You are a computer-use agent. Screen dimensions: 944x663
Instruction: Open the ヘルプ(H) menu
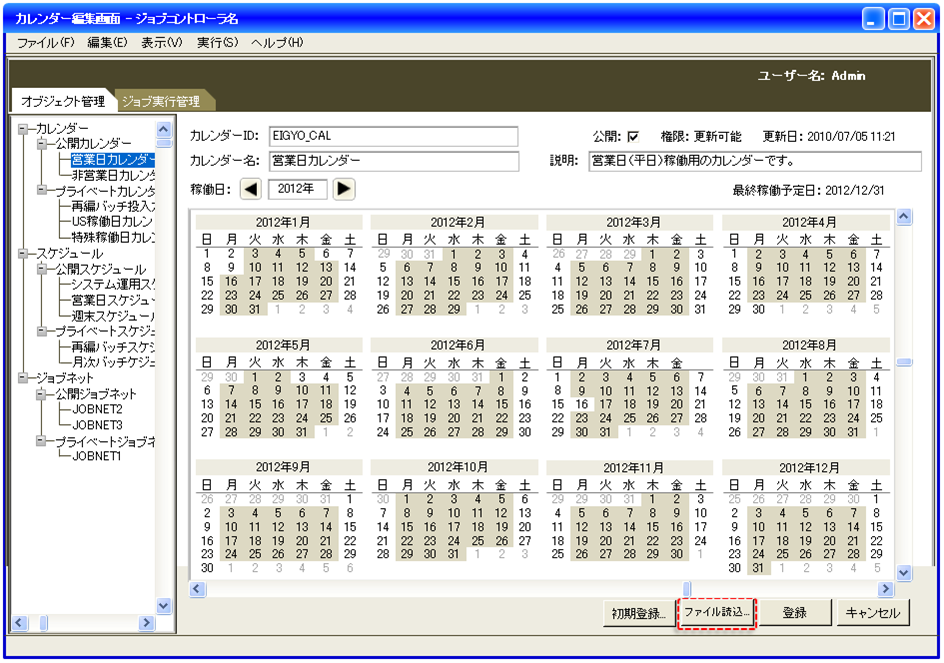pos(278,43)
